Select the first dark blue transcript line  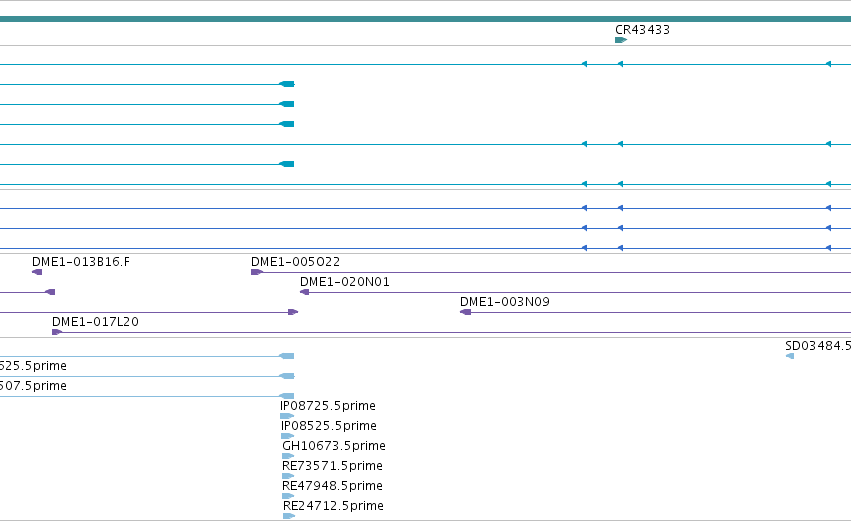point(426,208)
